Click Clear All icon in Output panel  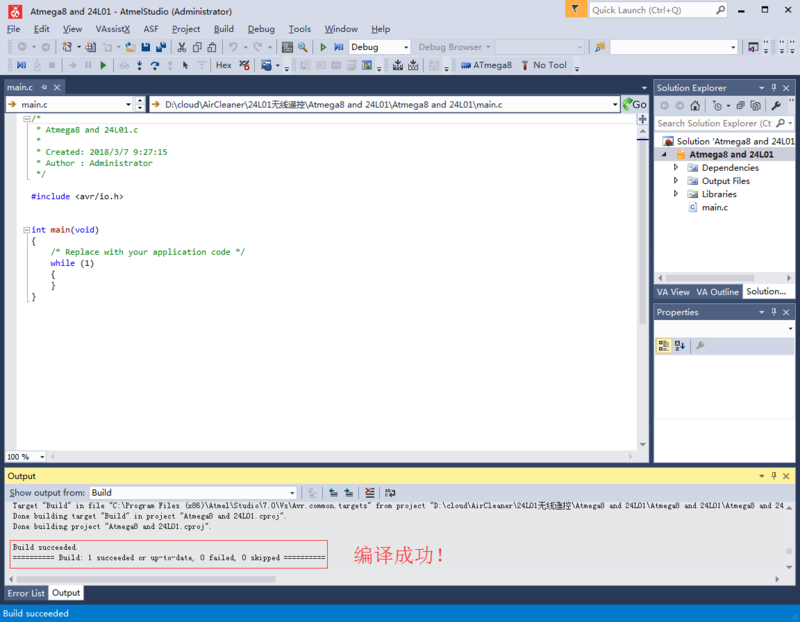point(370,493)
